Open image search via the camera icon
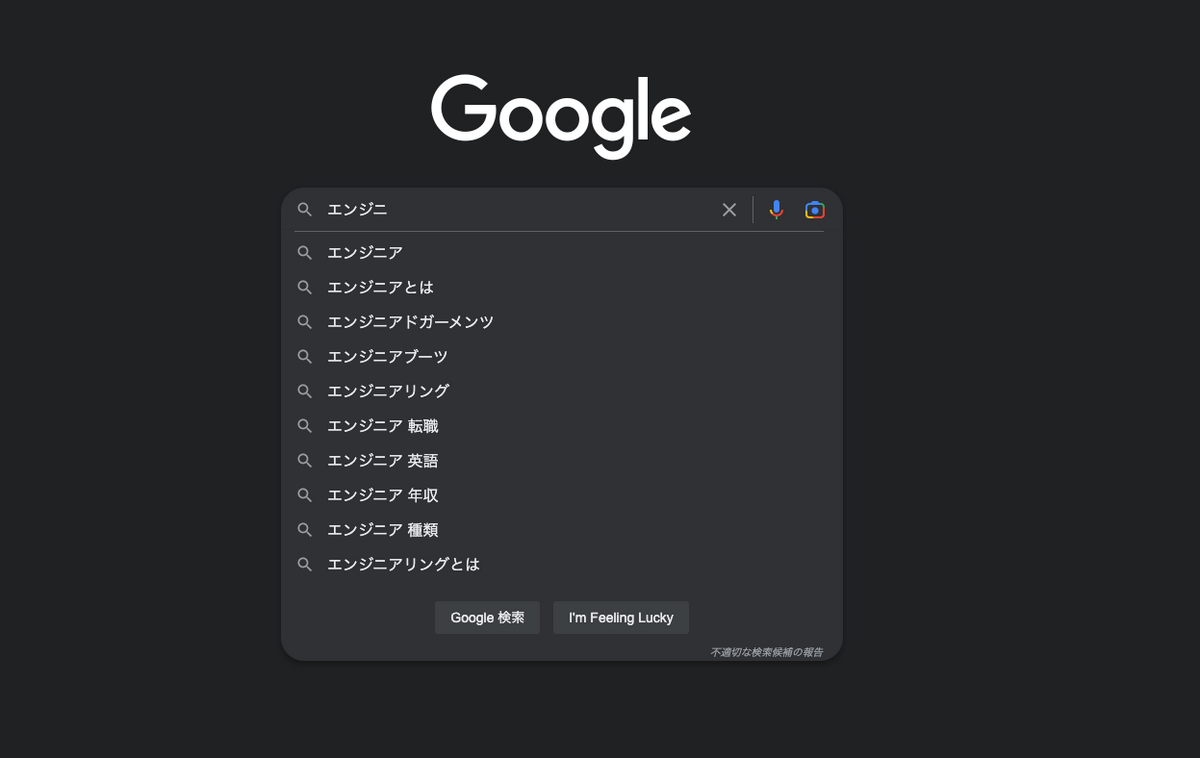 tap(815, 210)
